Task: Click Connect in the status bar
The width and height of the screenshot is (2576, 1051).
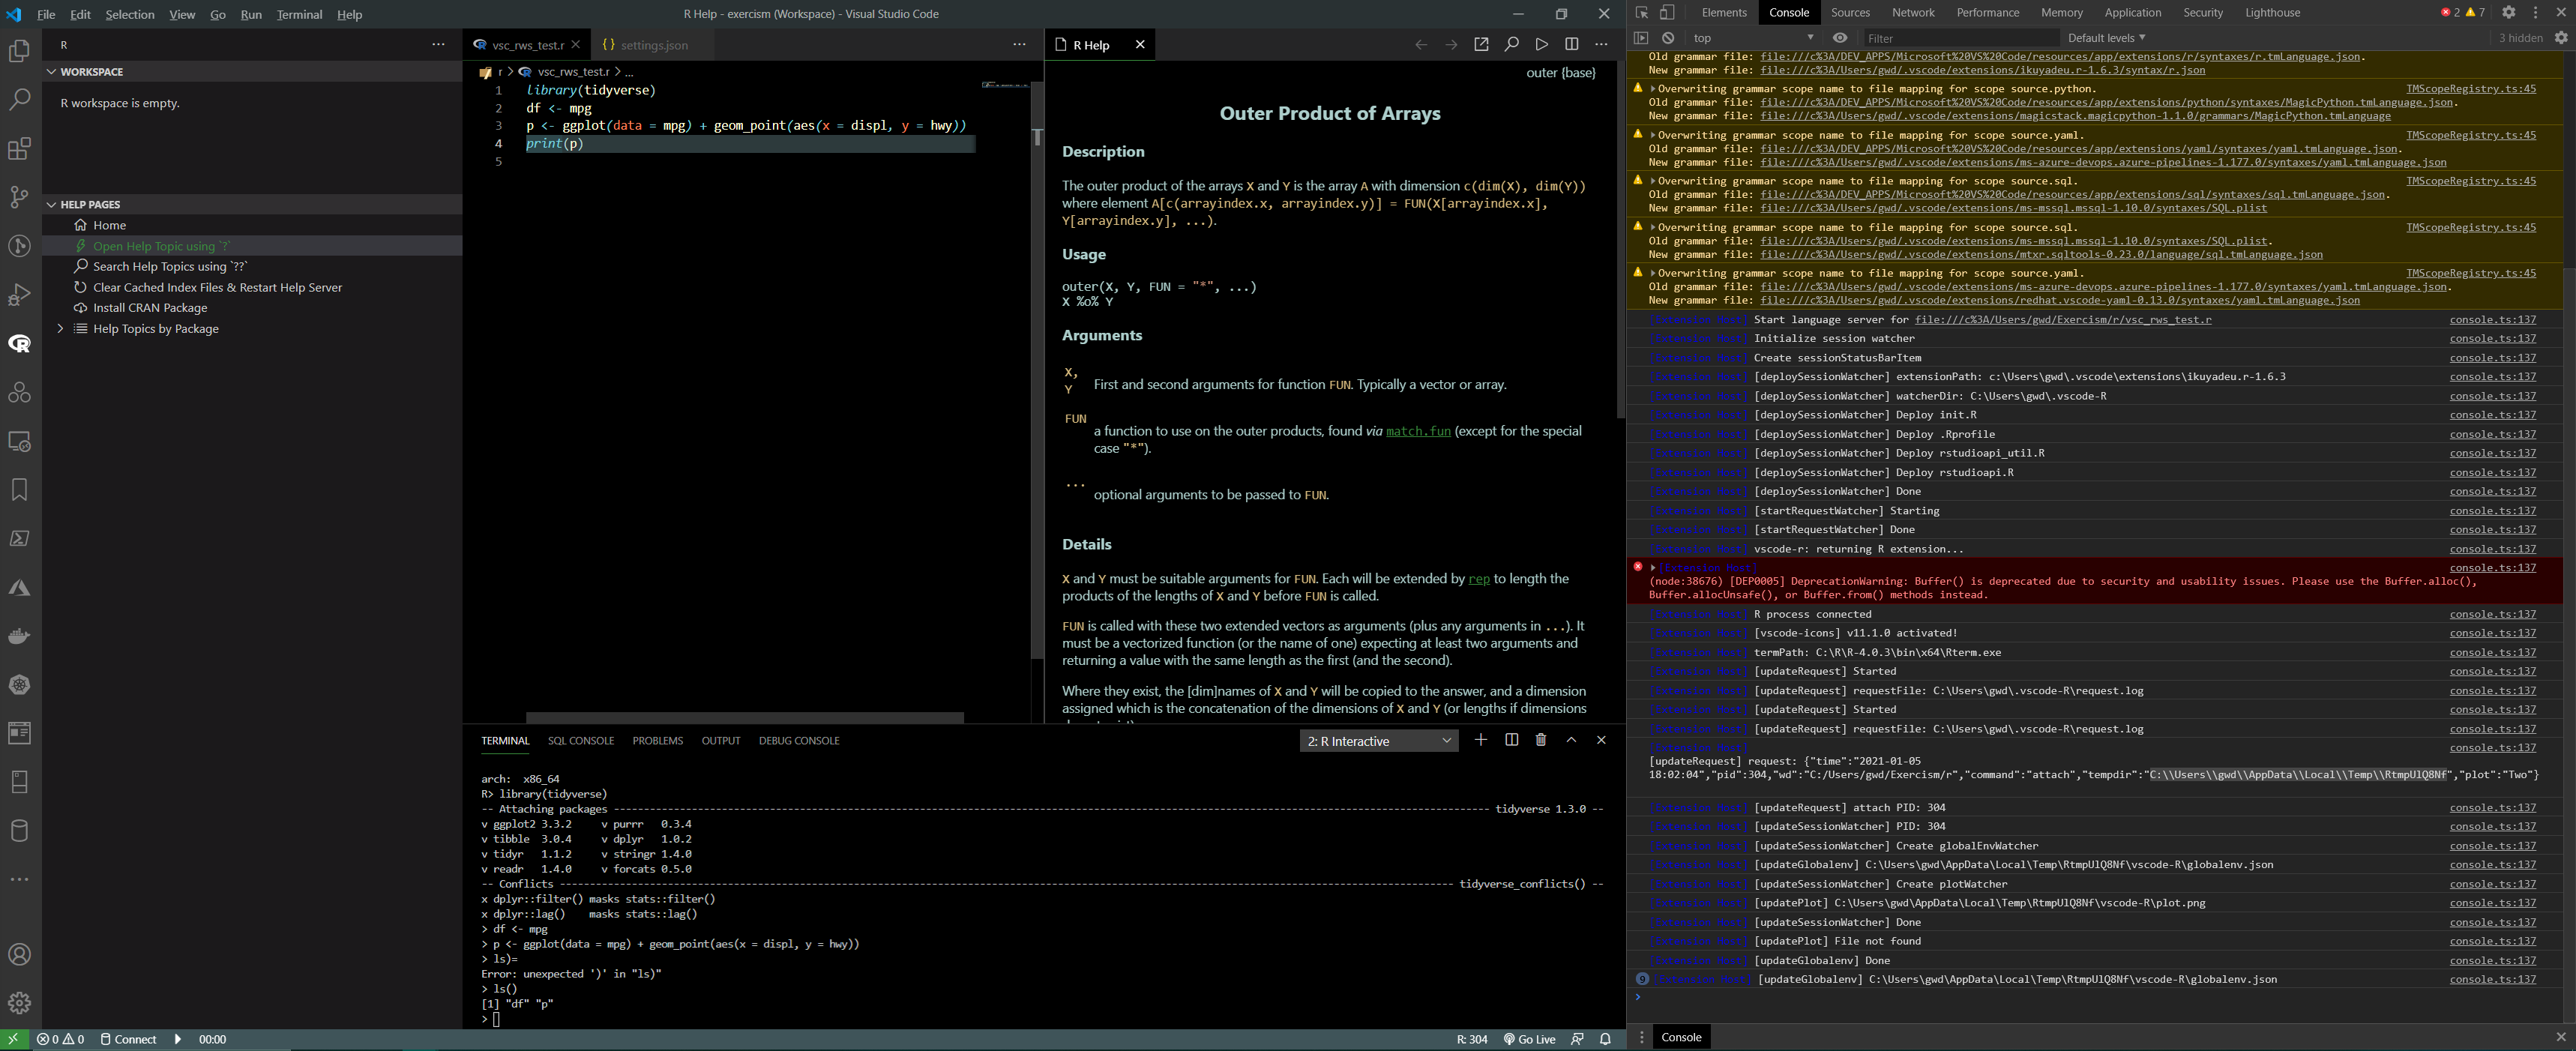Action: click(128, 1040)
